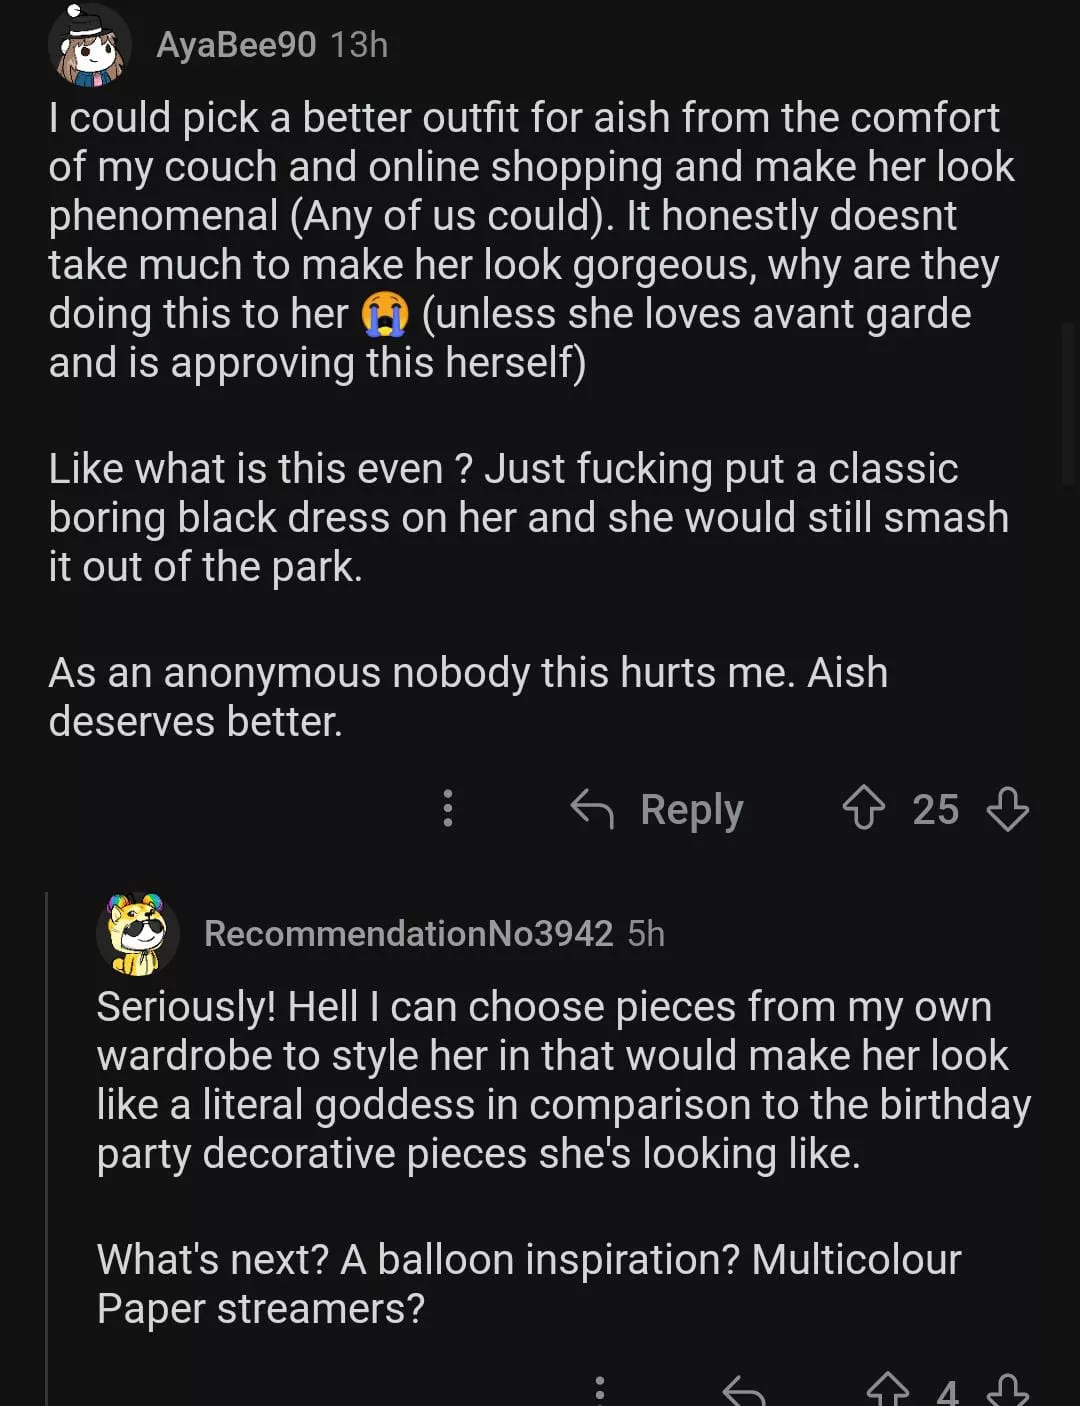Viewport: 1080px width, 1406px height.
Task: Collapse AyaBee90's comment by tapping its first paragraph
Action: pyautogui.click(x=520, y=240)
